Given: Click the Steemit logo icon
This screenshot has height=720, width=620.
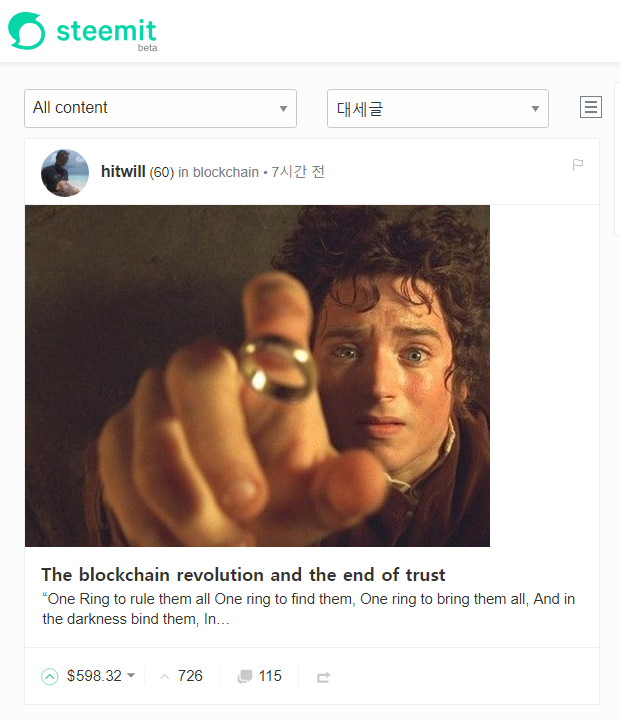Looking at the screenshot, I should [27, 31].
